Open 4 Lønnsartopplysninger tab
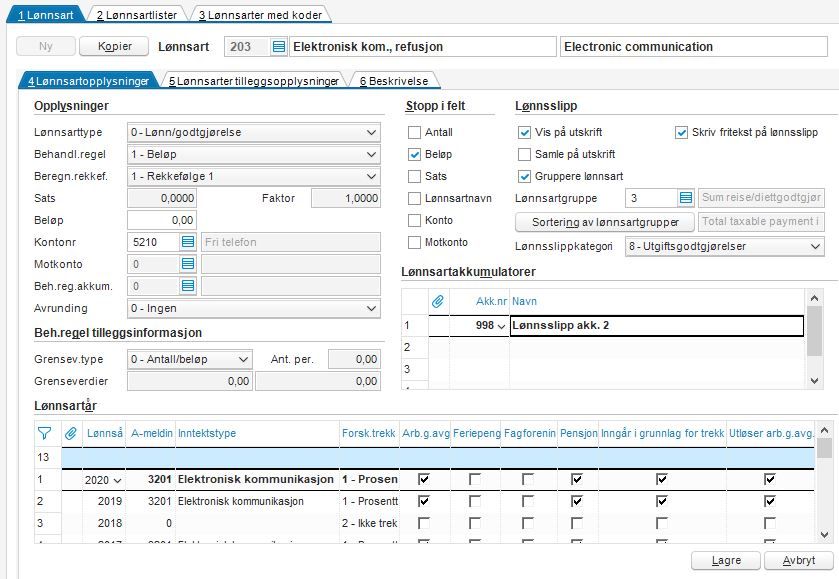This screenshot has width=839, height=579. tap(88, 81)
